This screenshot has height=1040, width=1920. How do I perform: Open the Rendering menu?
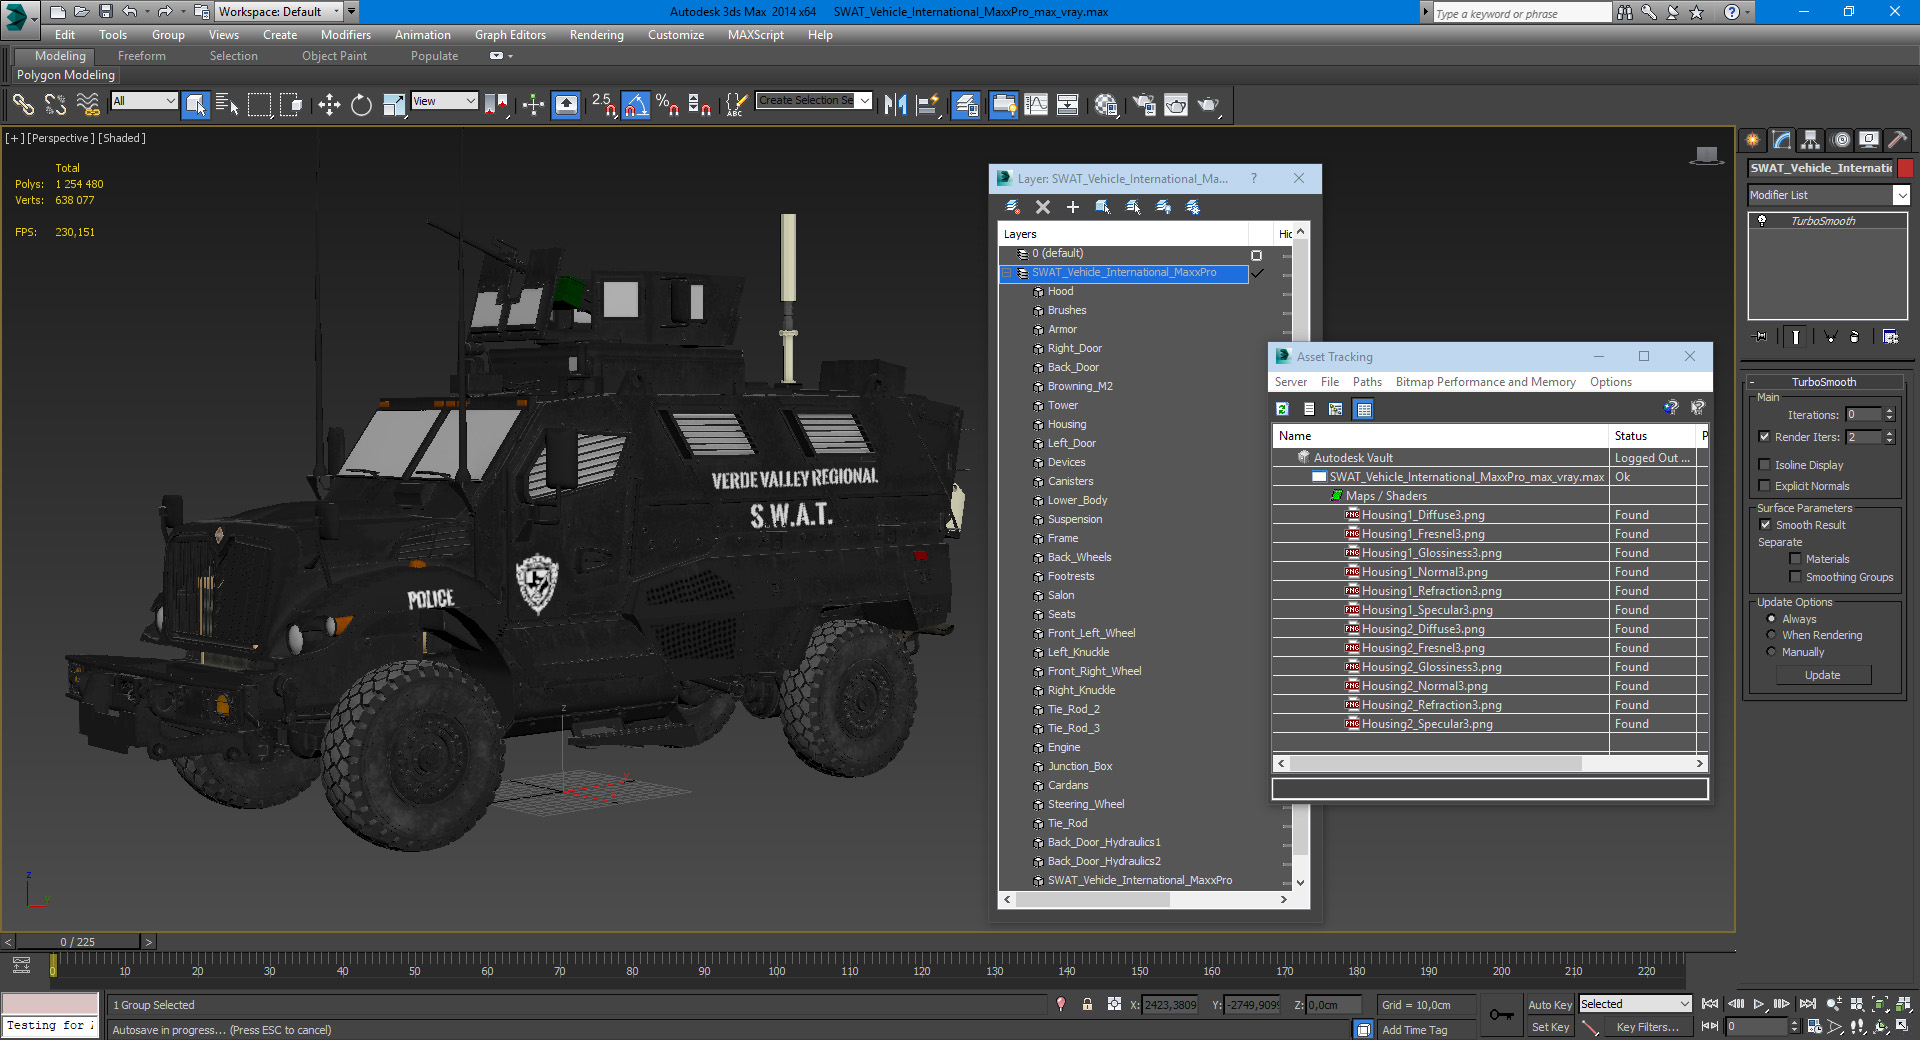coord(596,35)
